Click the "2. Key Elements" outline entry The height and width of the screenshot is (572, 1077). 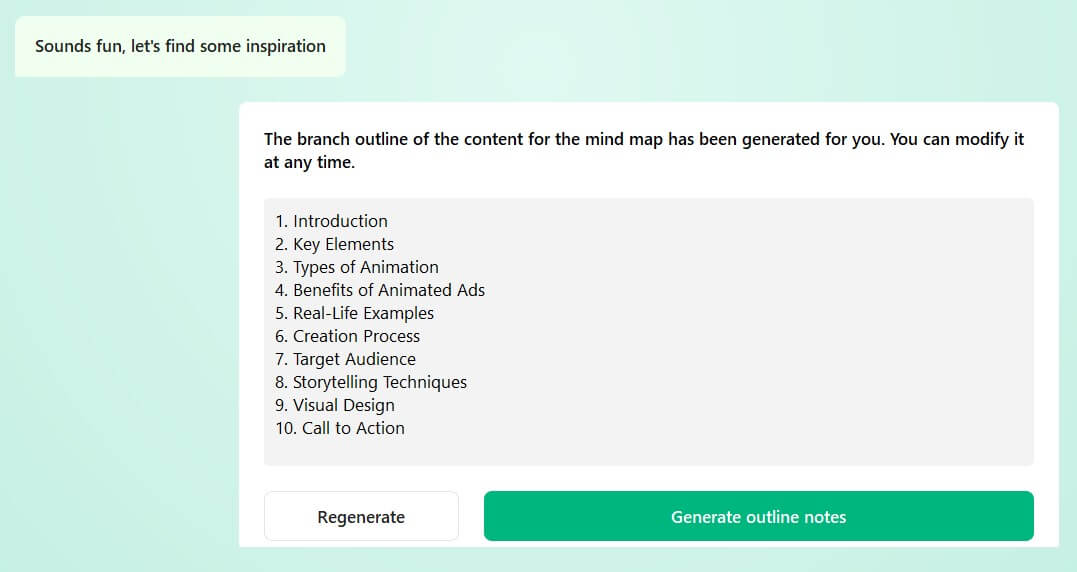[x=334, y=244]
